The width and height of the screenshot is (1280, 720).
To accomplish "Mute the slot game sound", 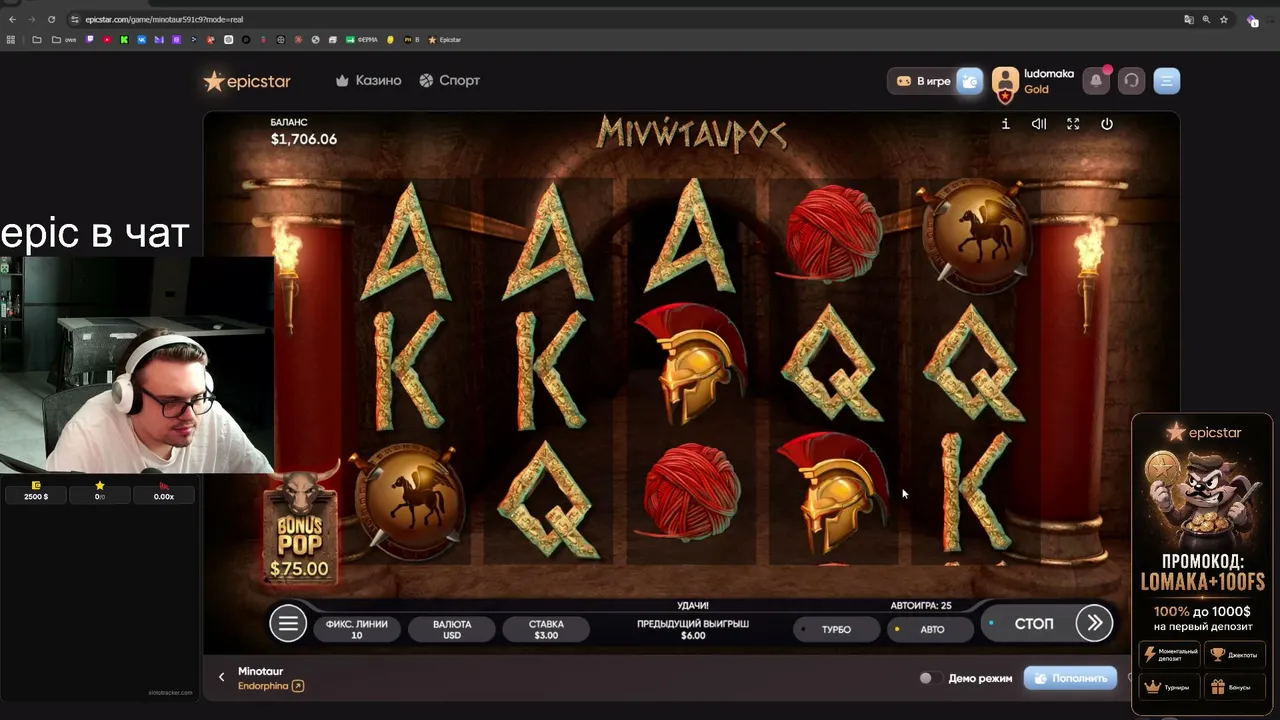I will coord(1039,124).
